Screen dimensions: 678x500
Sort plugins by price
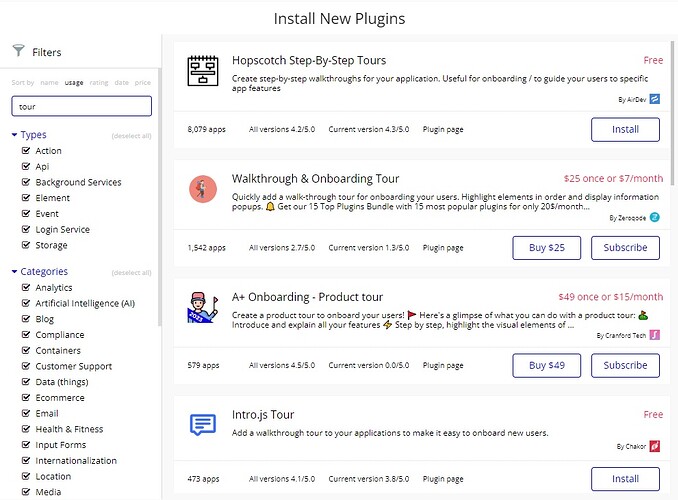click(143, 82)
